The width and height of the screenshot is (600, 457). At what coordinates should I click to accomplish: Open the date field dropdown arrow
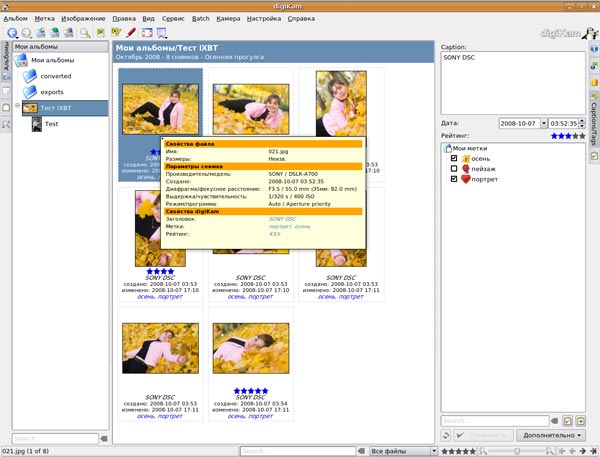(543, 123)
